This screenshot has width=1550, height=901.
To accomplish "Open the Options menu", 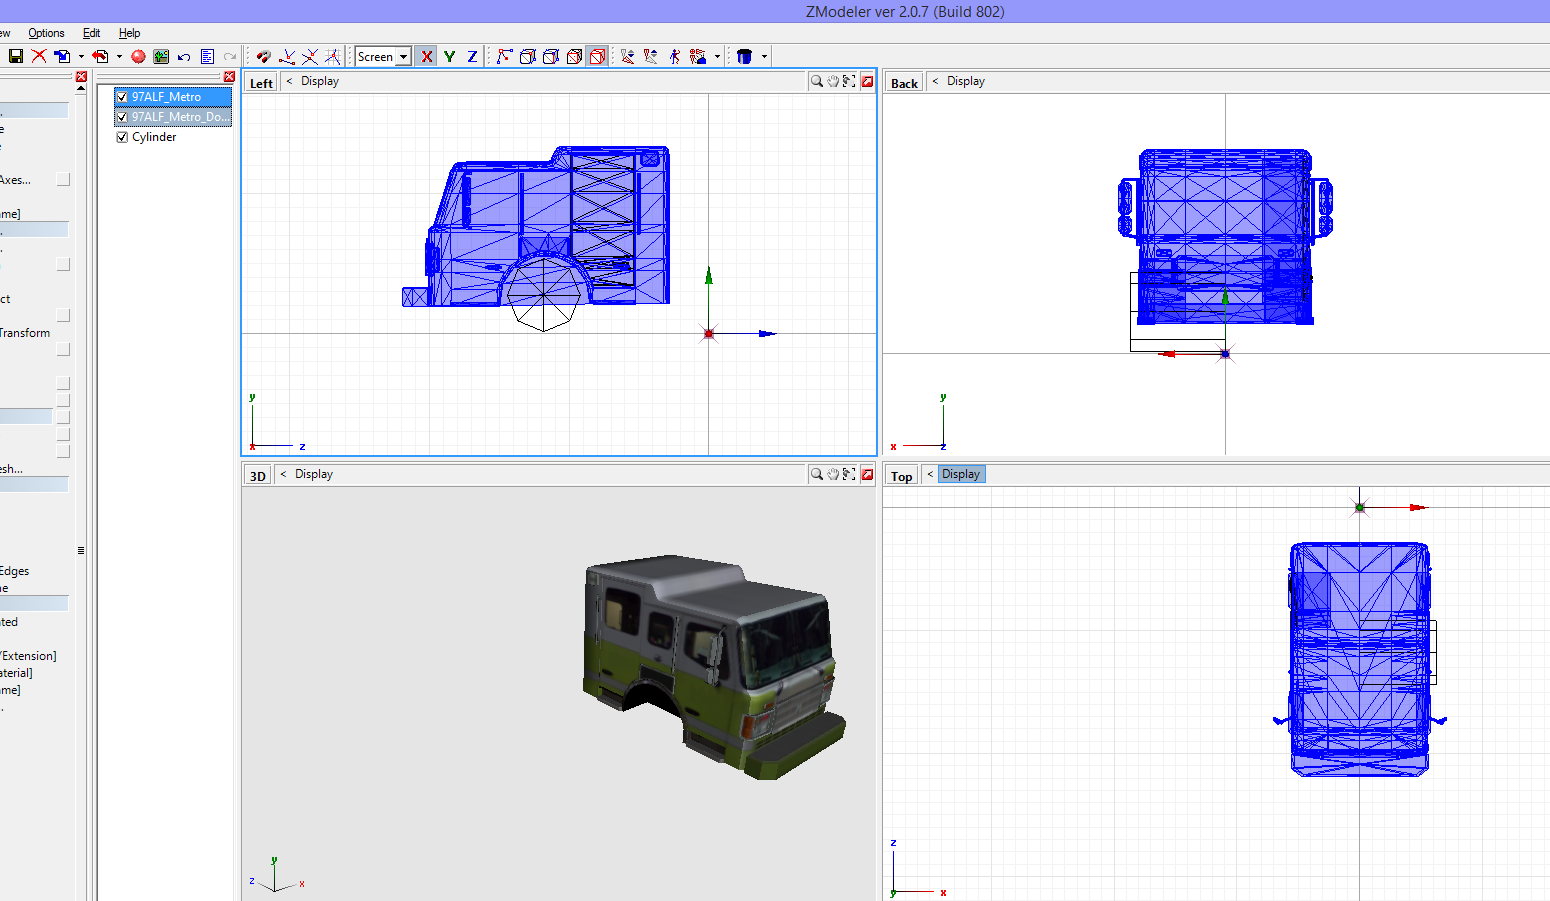I will pos(46,33).
